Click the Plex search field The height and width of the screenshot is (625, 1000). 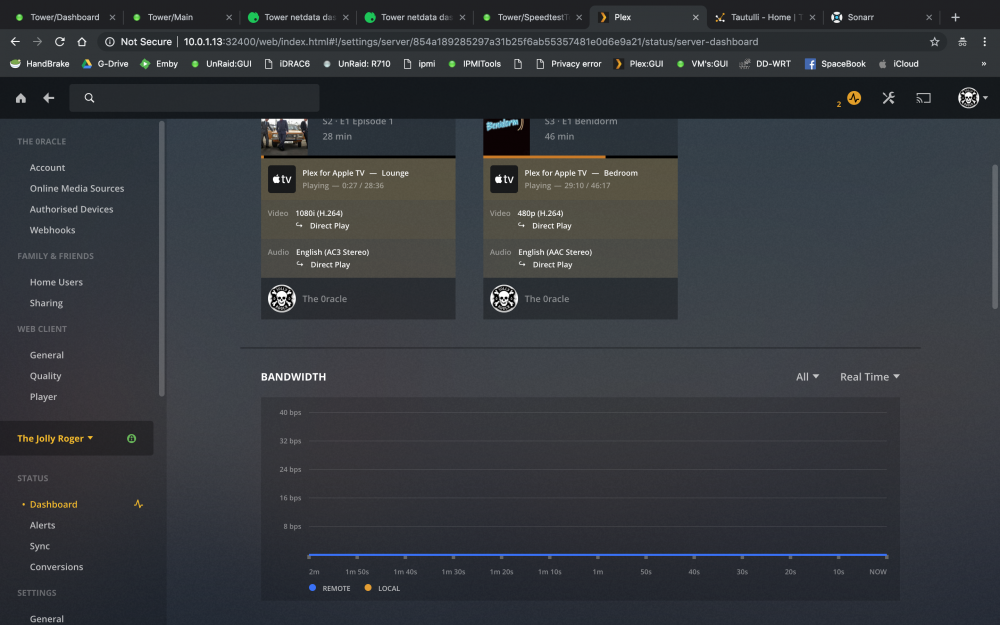195,98
